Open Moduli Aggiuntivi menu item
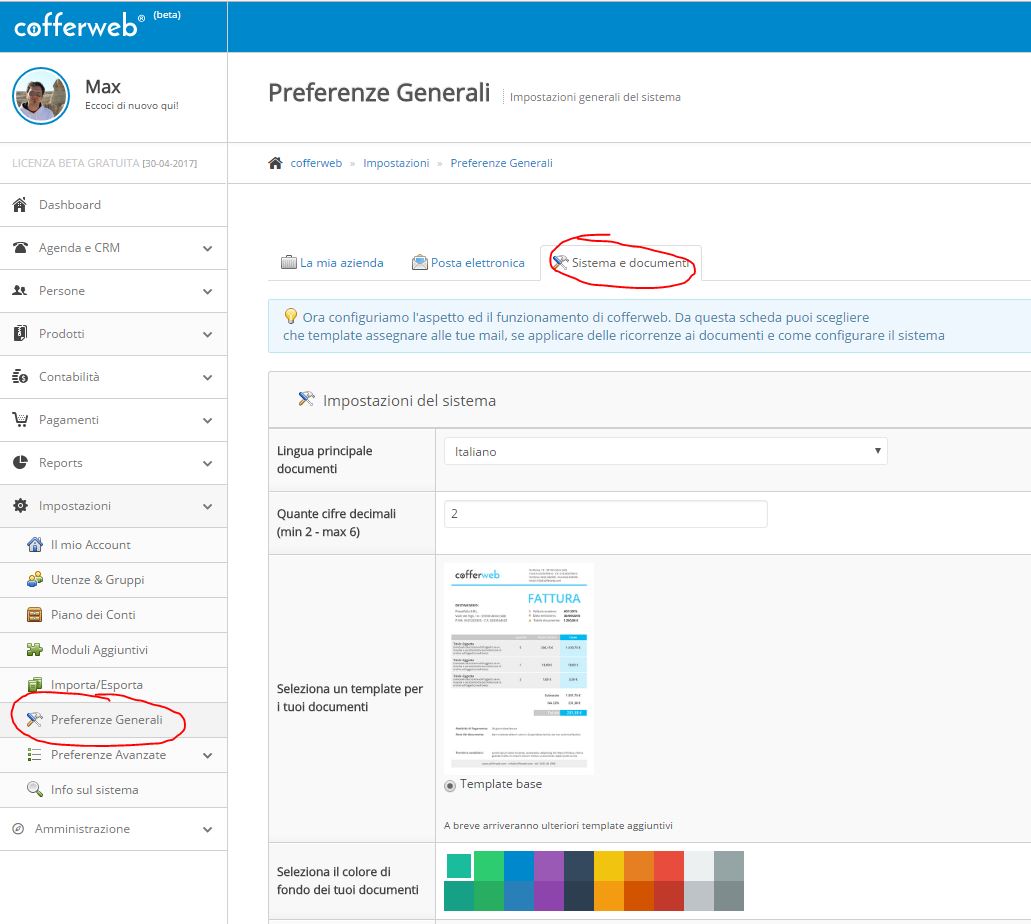1031x924 pixels. [113, 650]
